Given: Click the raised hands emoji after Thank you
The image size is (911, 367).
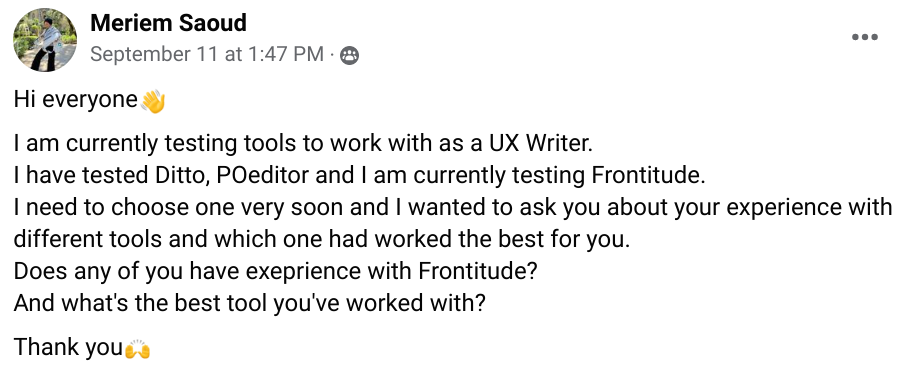Looking at the screenshot, I should point(138,348).
